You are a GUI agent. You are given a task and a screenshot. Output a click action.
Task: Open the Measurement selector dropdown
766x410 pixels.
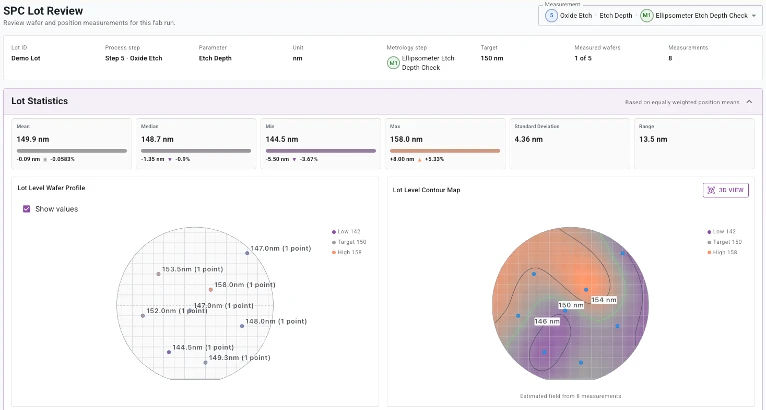click(650, 16)
